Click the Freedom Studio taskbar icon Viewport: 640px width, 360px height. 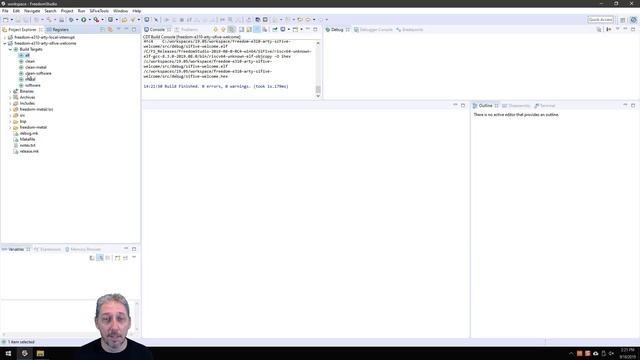24,353
